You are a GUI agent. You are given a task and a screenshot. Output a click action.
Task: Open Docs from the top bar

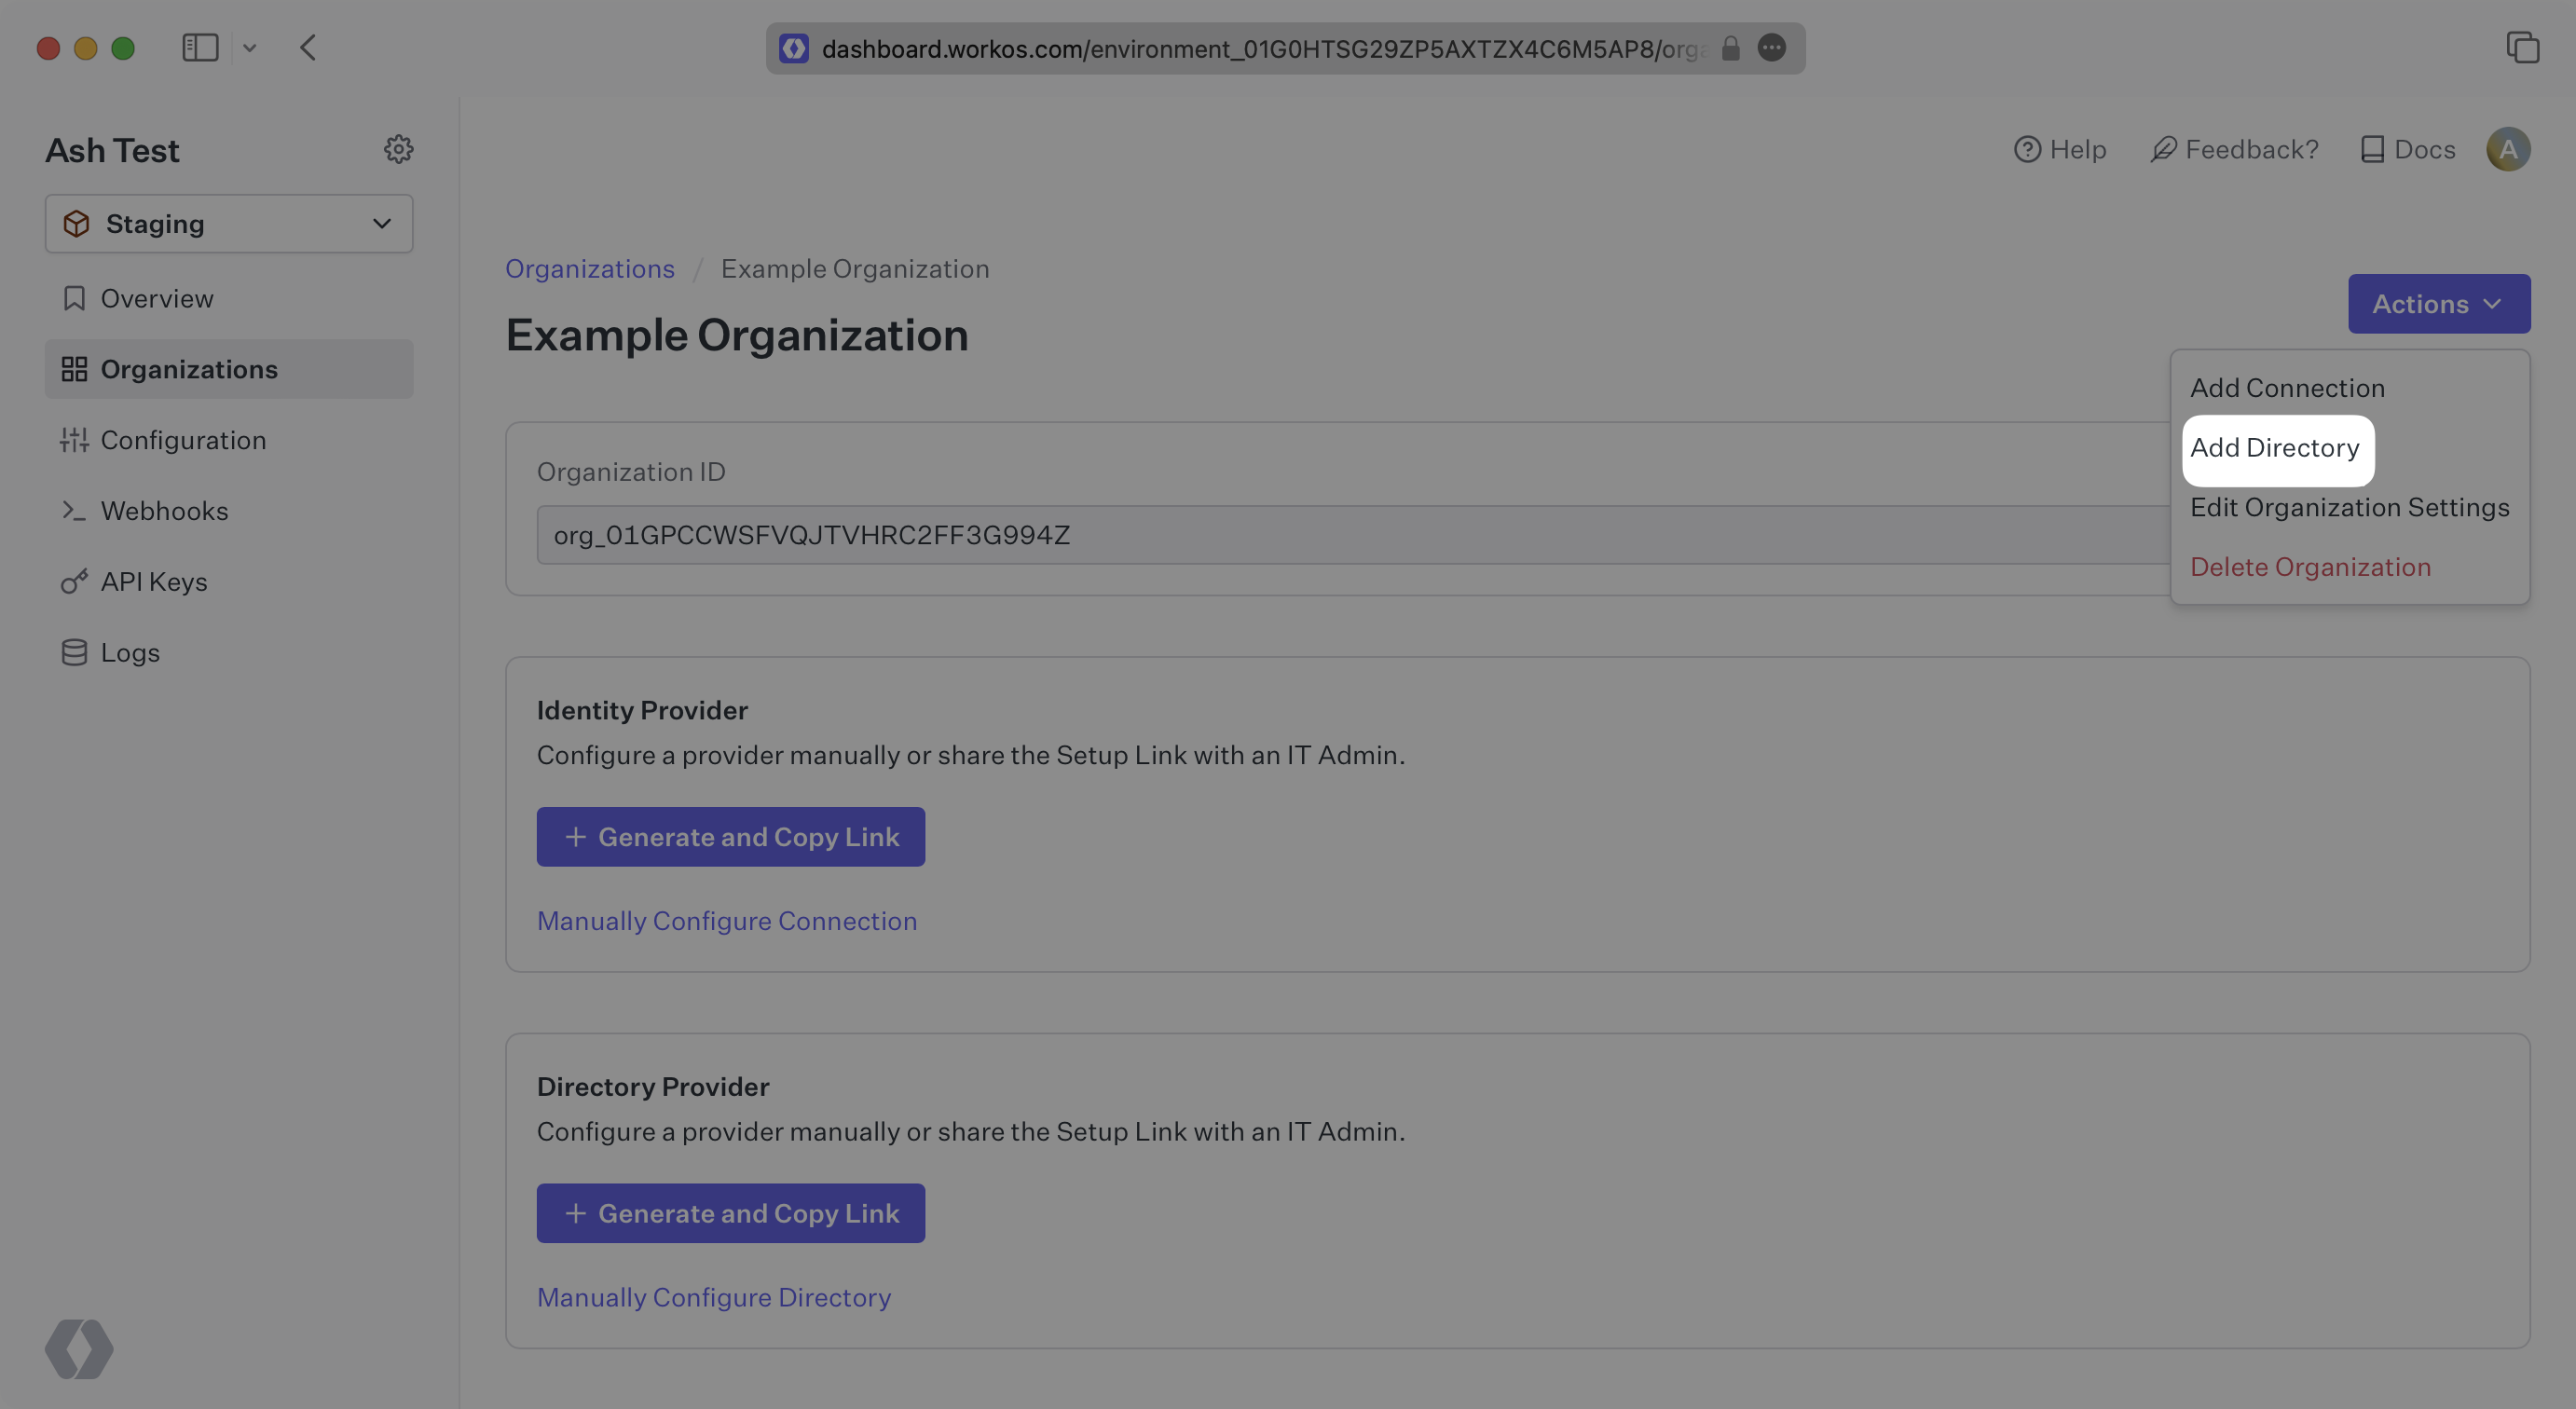click(x=2407, y=149)
